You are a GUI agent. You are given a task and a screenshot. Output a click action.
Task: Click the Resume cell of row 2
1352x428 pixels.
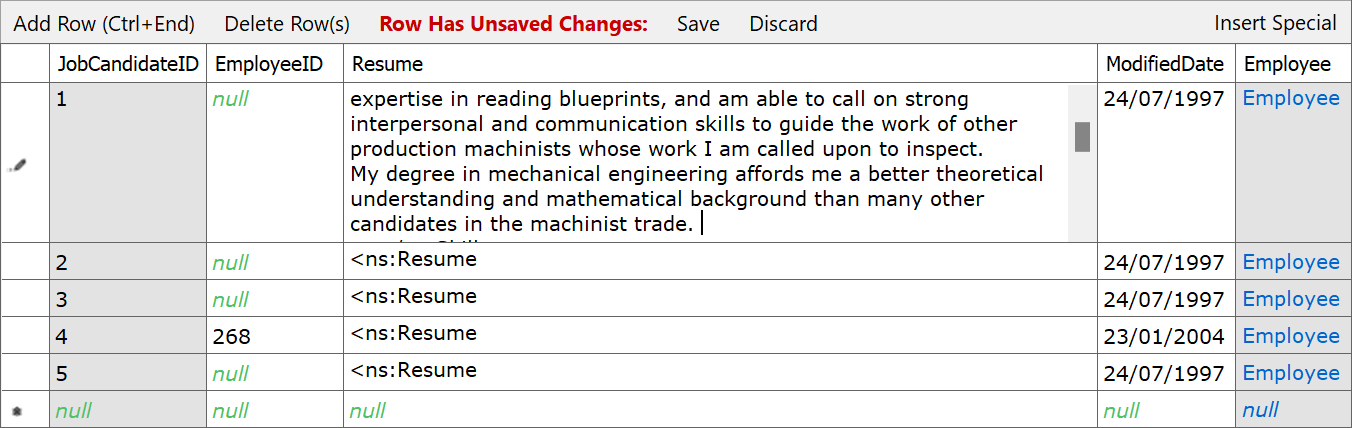(720, 262)
